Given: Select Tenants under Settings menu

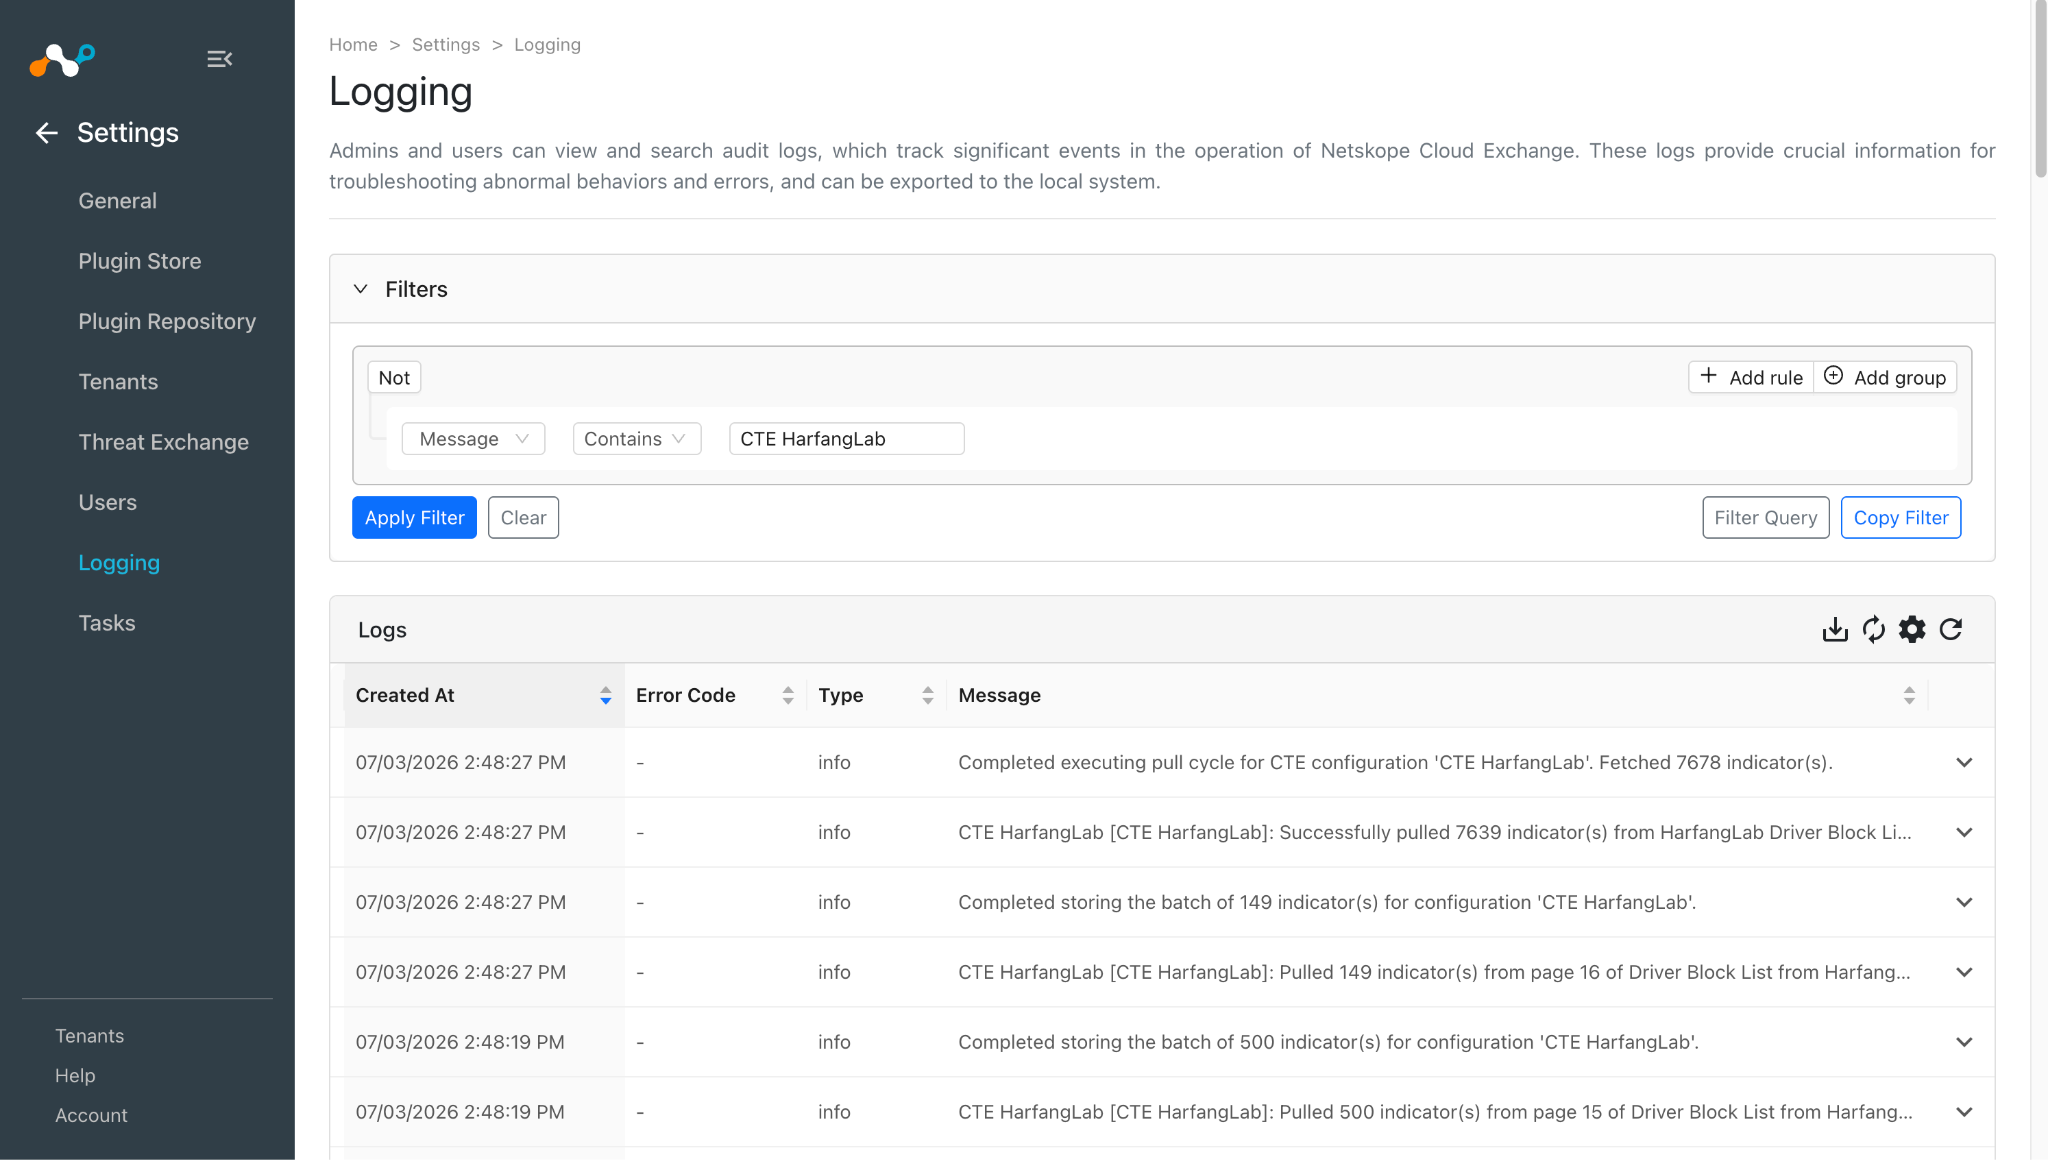Looking at the screenshot, I should coord(118,382).
